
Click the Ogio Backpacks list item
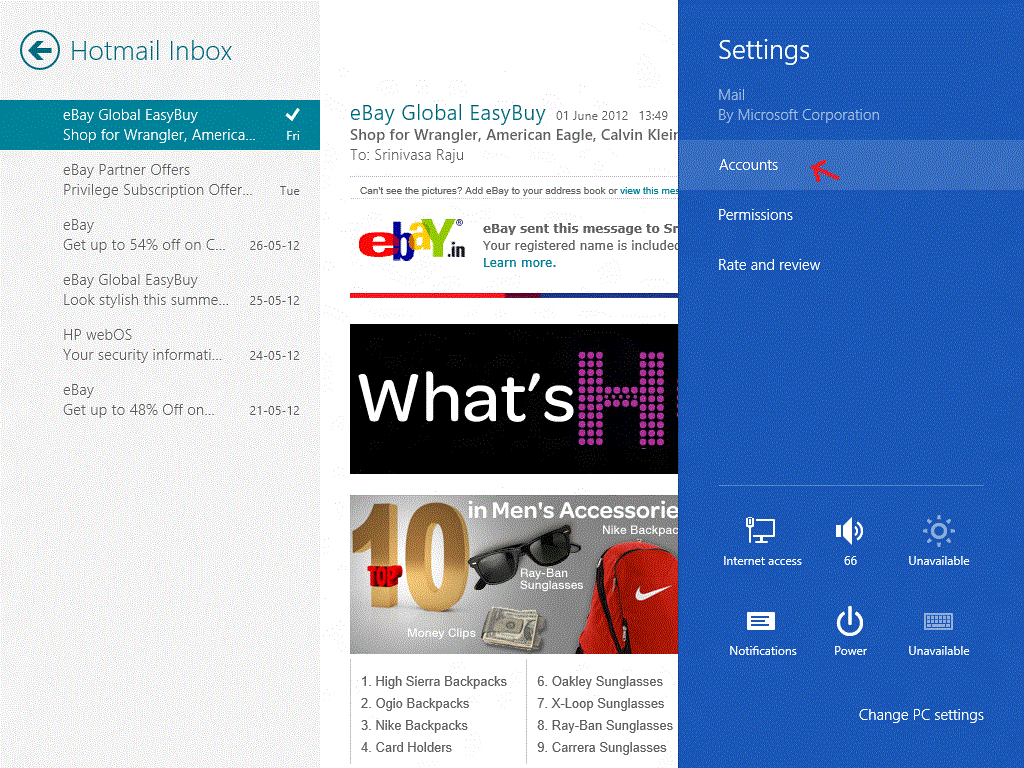tap(415, 703)
